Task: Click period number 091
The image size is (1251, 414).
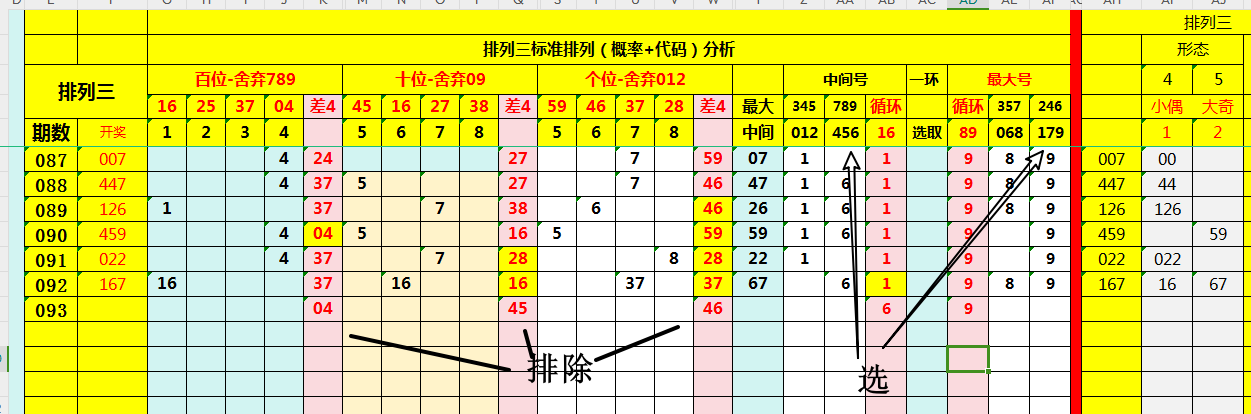Action: (50, 259)
